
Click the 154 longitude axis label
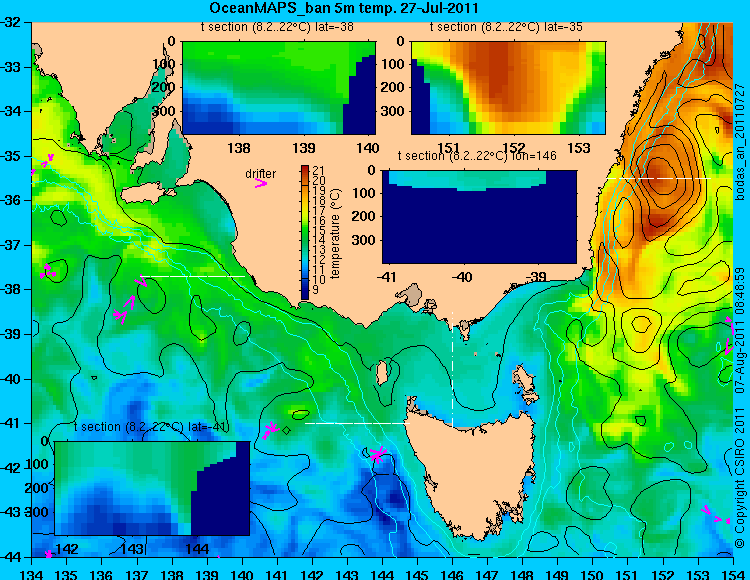[733, 574]
